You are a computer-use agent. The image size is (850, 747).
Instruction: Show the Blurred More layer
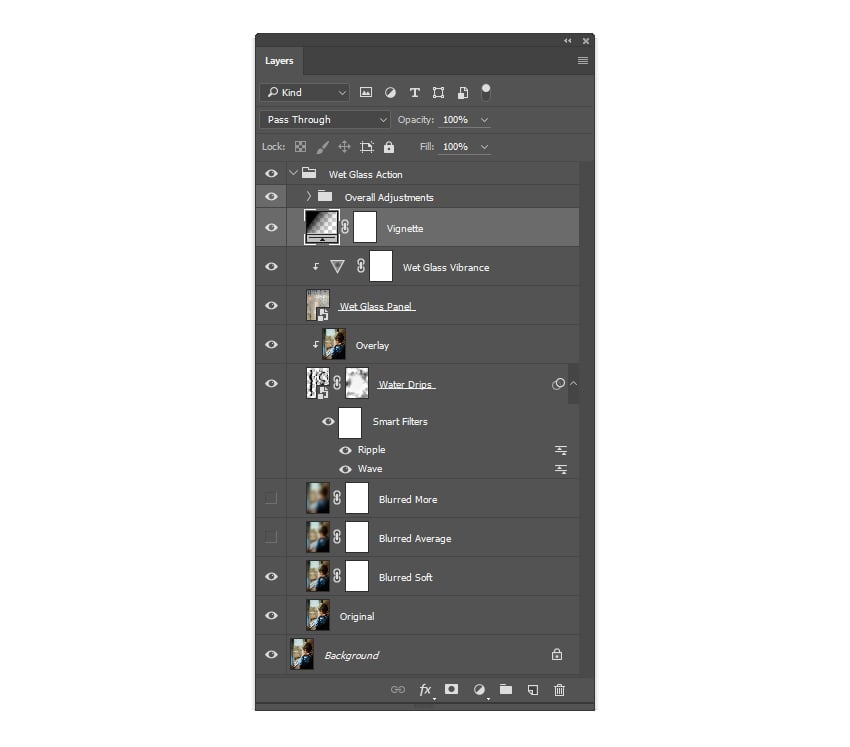pos(271,498)
